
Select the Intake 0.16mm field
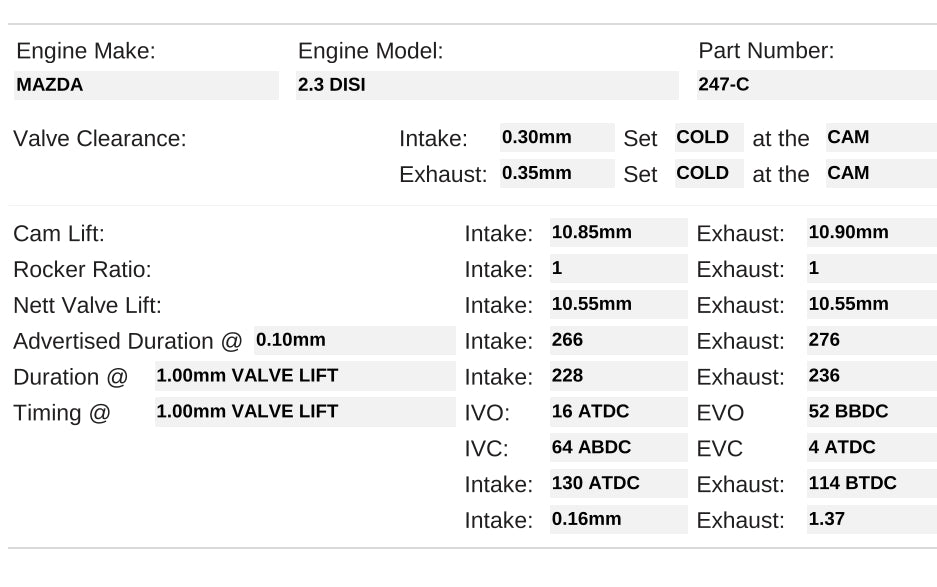click(618, 520)
